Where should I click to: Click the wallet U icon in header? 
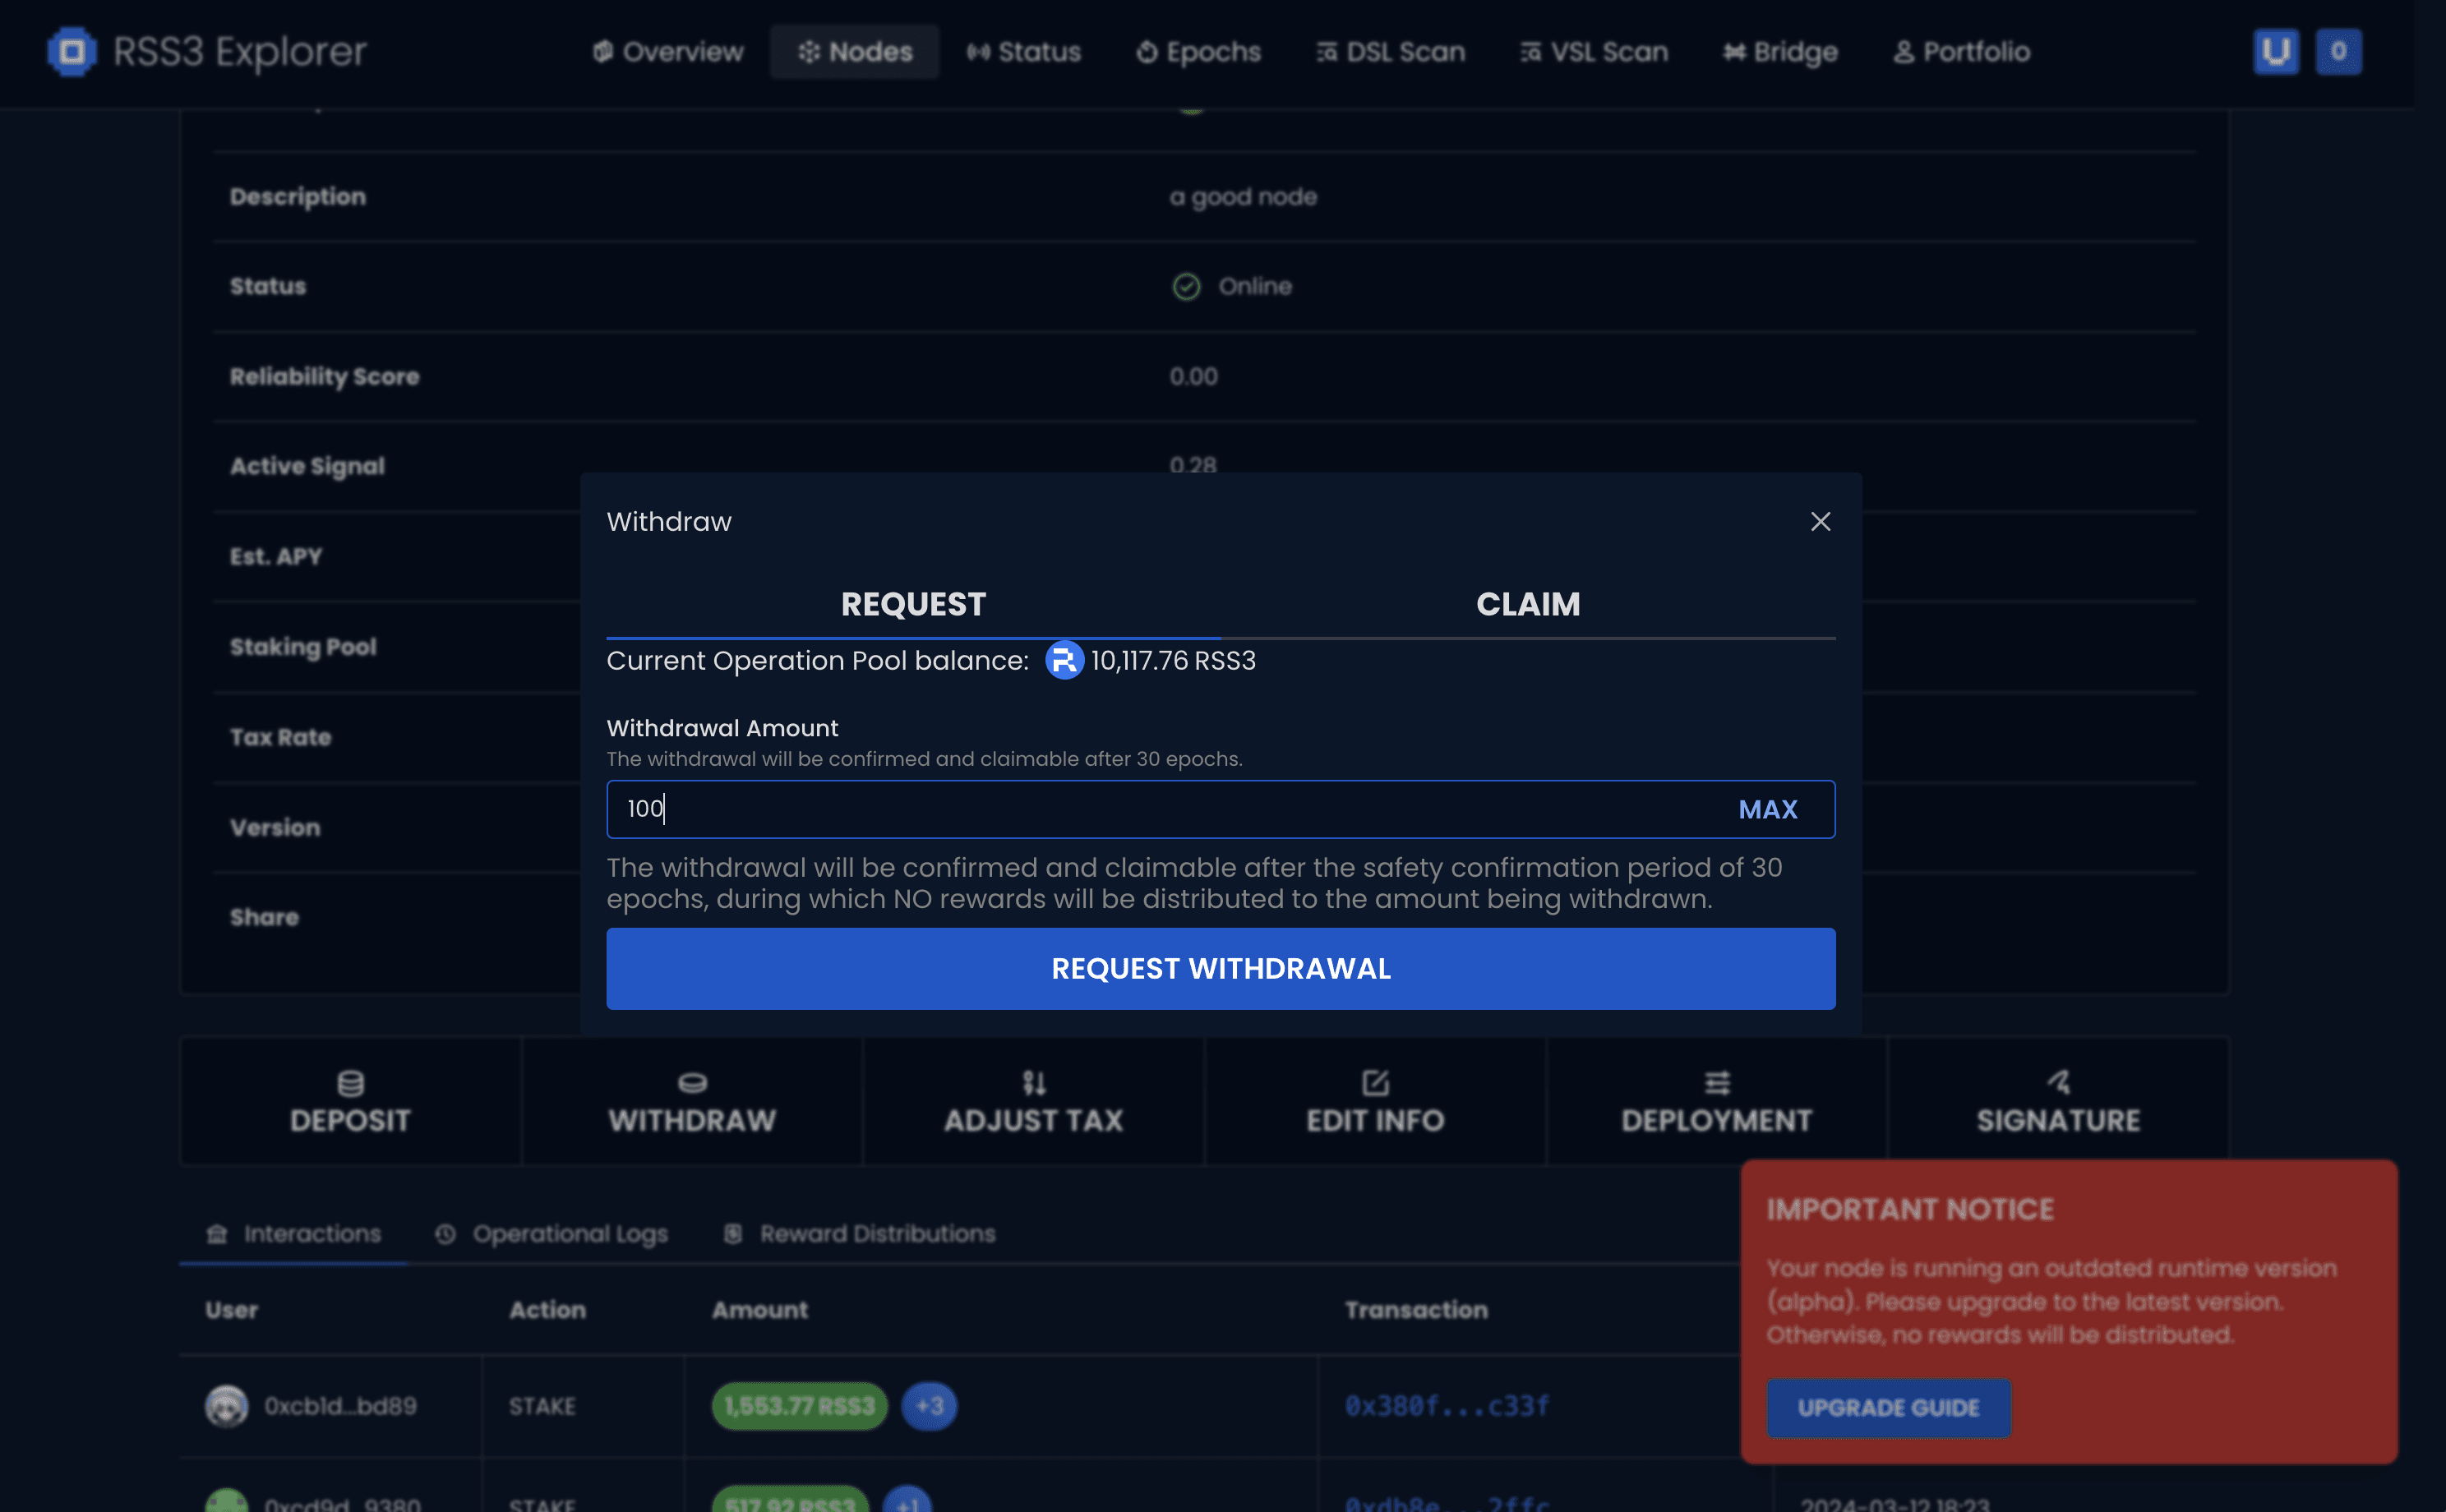[2276, 52]
